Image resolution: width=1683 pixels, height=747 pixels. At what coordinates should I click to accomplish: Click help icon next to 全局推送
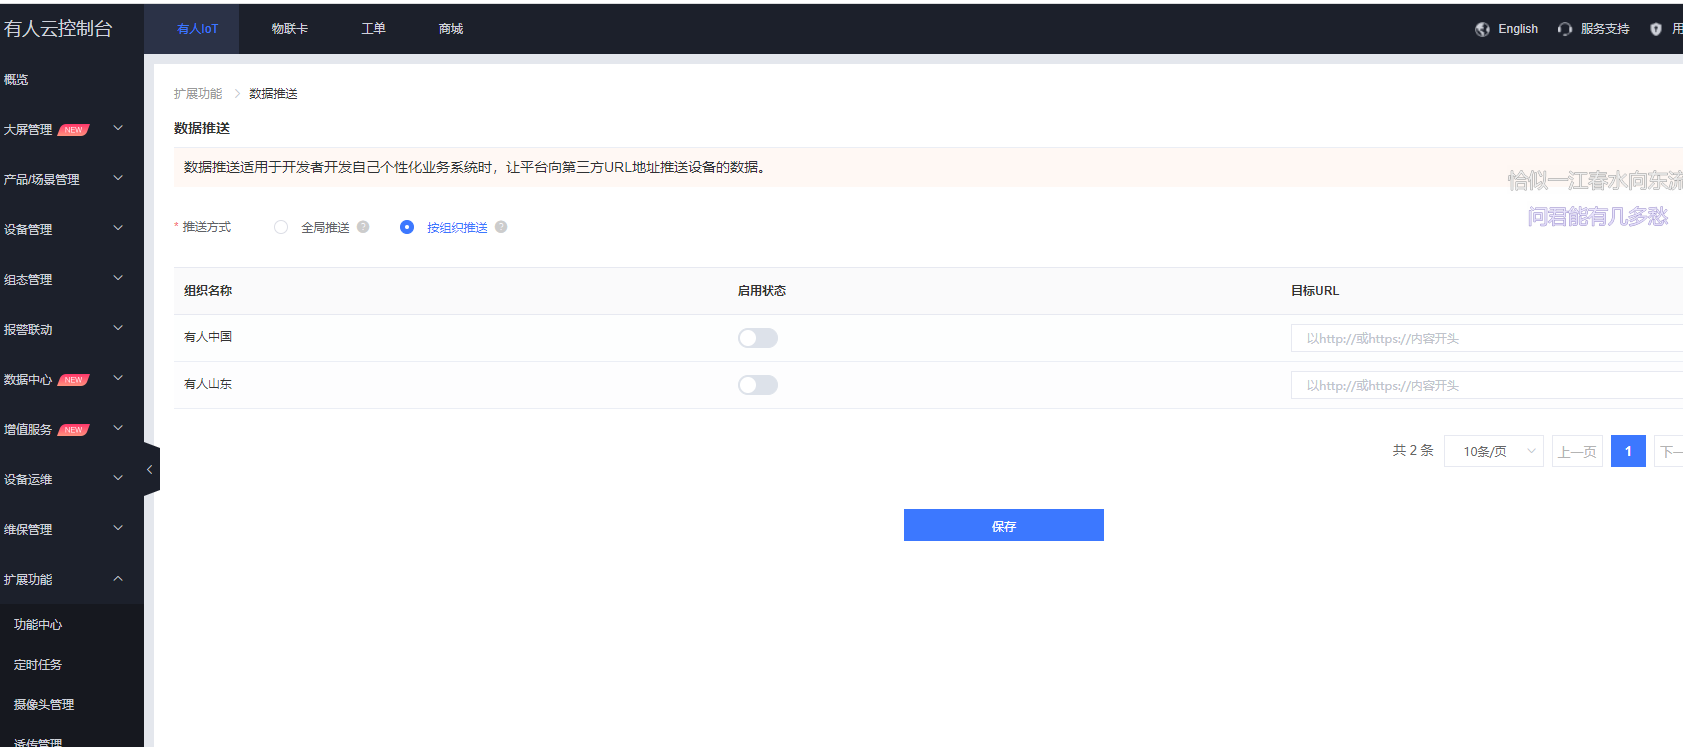point(363,227)
